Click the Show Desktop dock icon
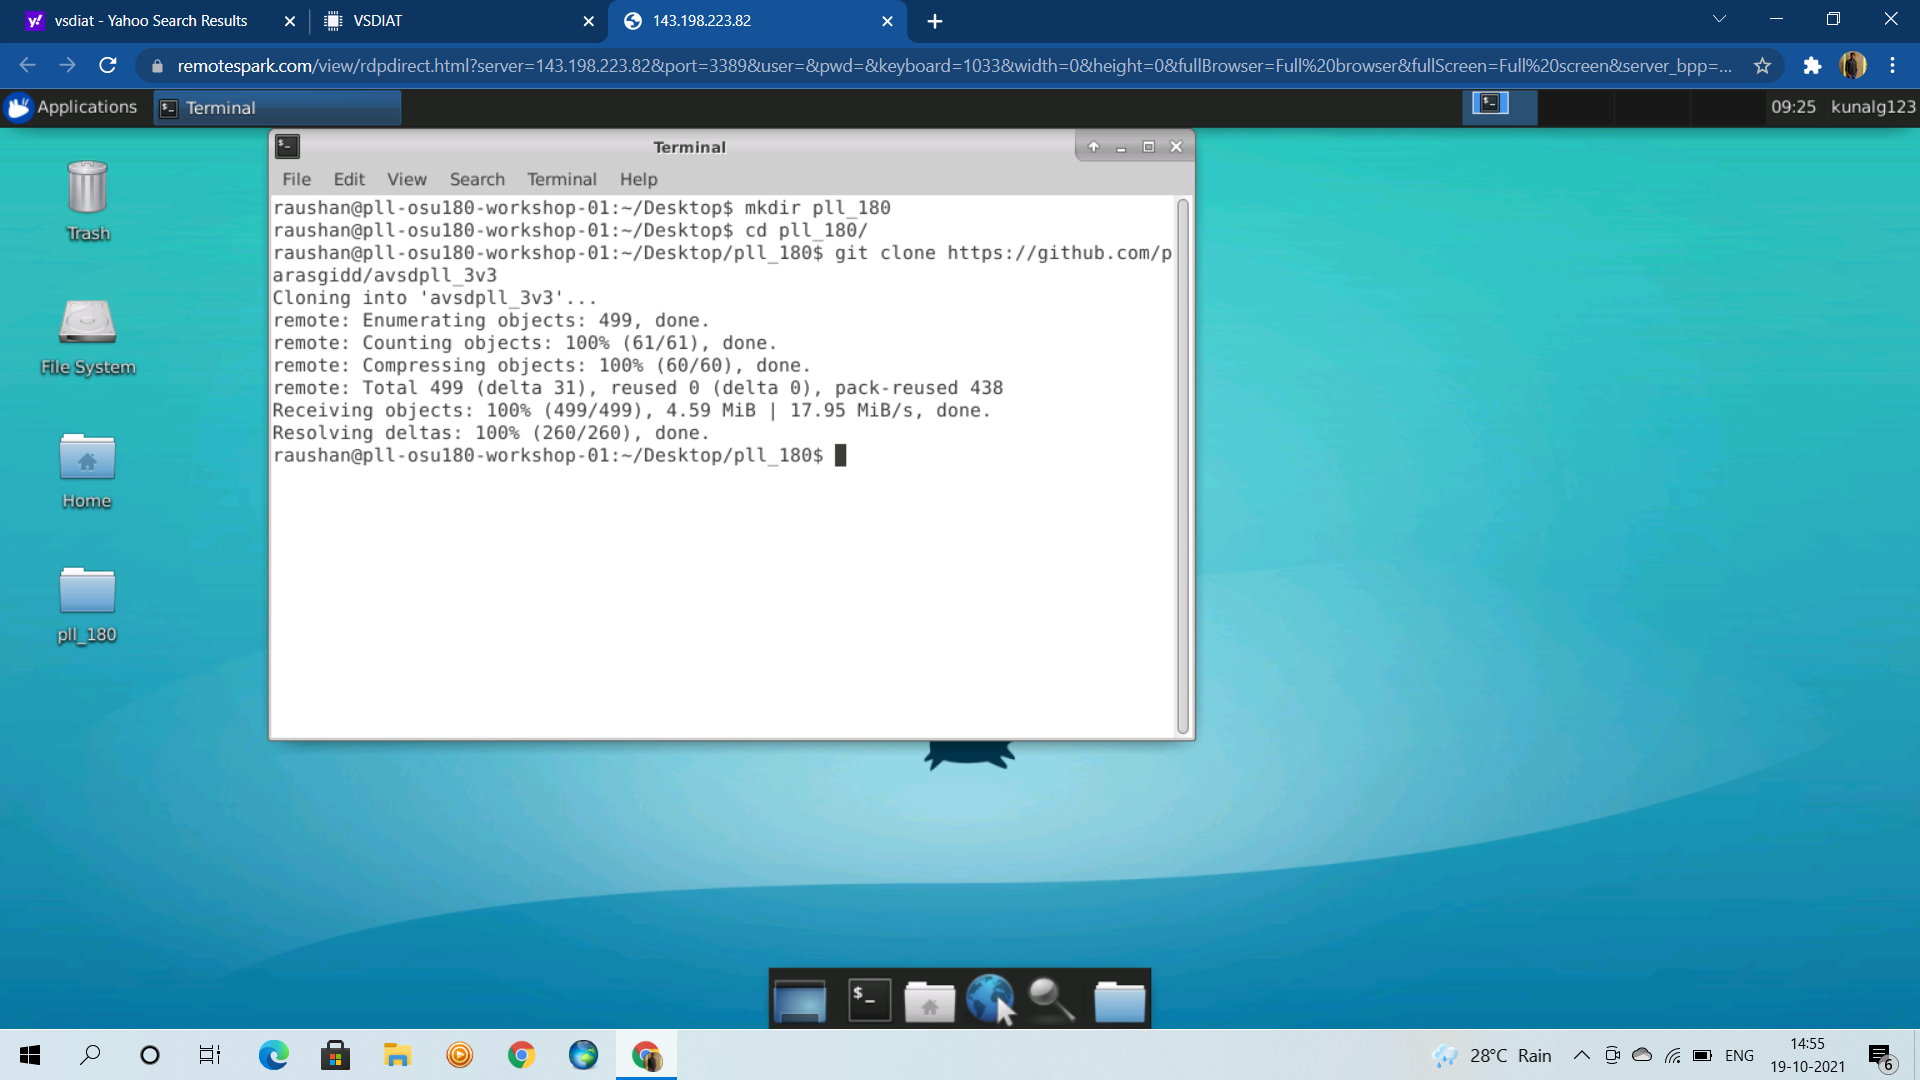Viewport: 1920px width, 1080px height. [800, 999]
